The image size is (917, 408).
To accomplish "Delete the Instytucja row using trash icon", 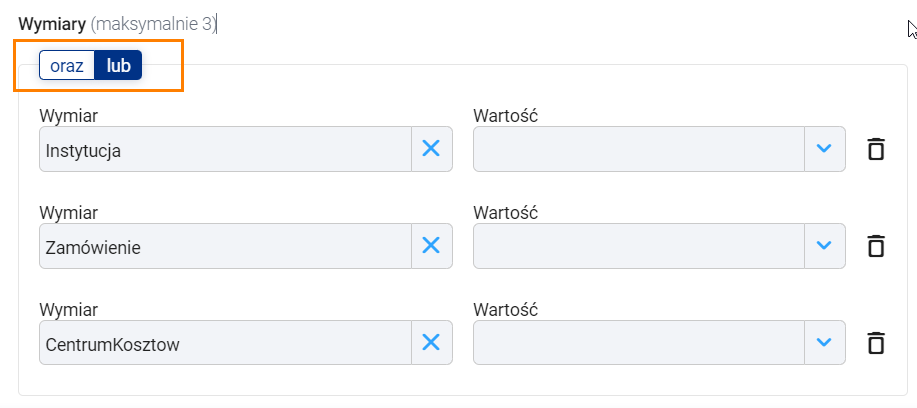I will (x=875, y=149).
